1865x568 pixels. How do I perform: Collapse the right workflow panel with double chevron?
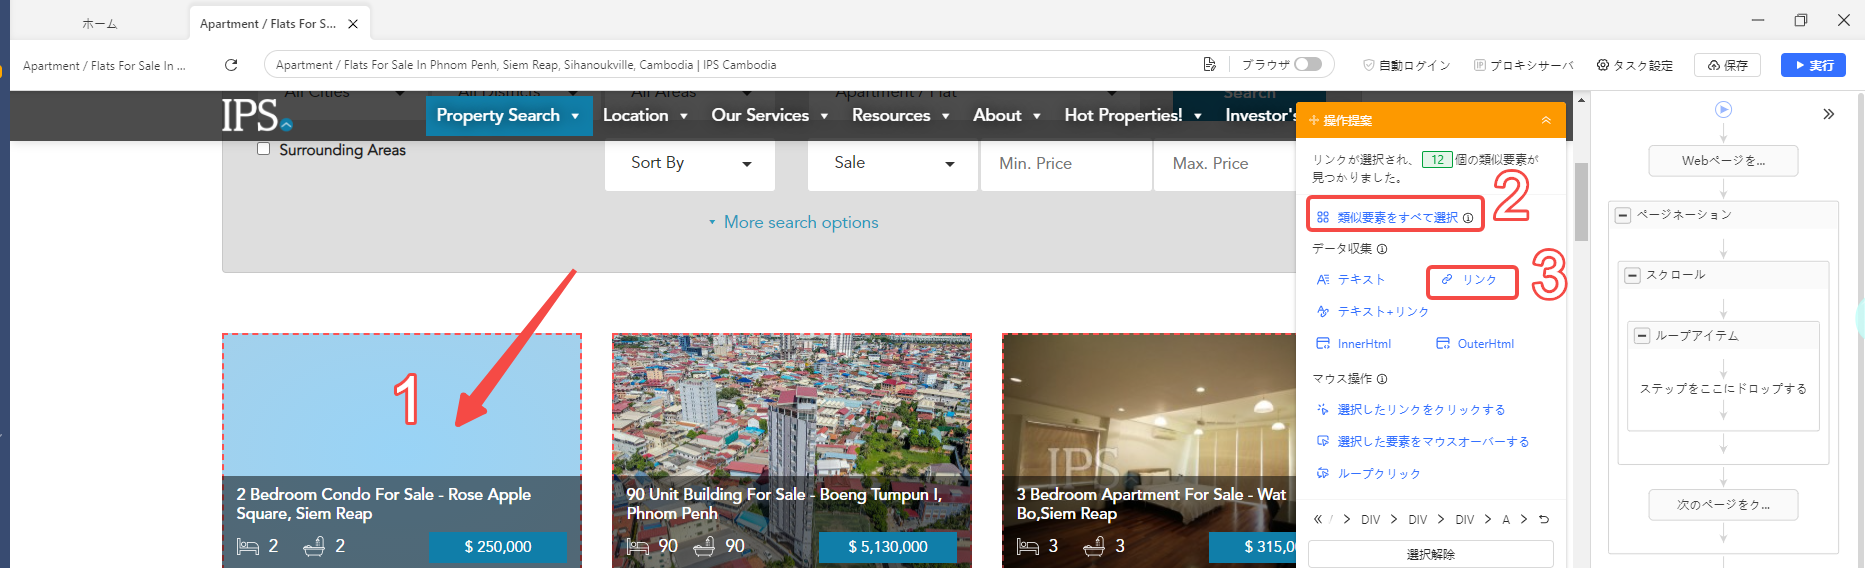tap(1828, 114)
